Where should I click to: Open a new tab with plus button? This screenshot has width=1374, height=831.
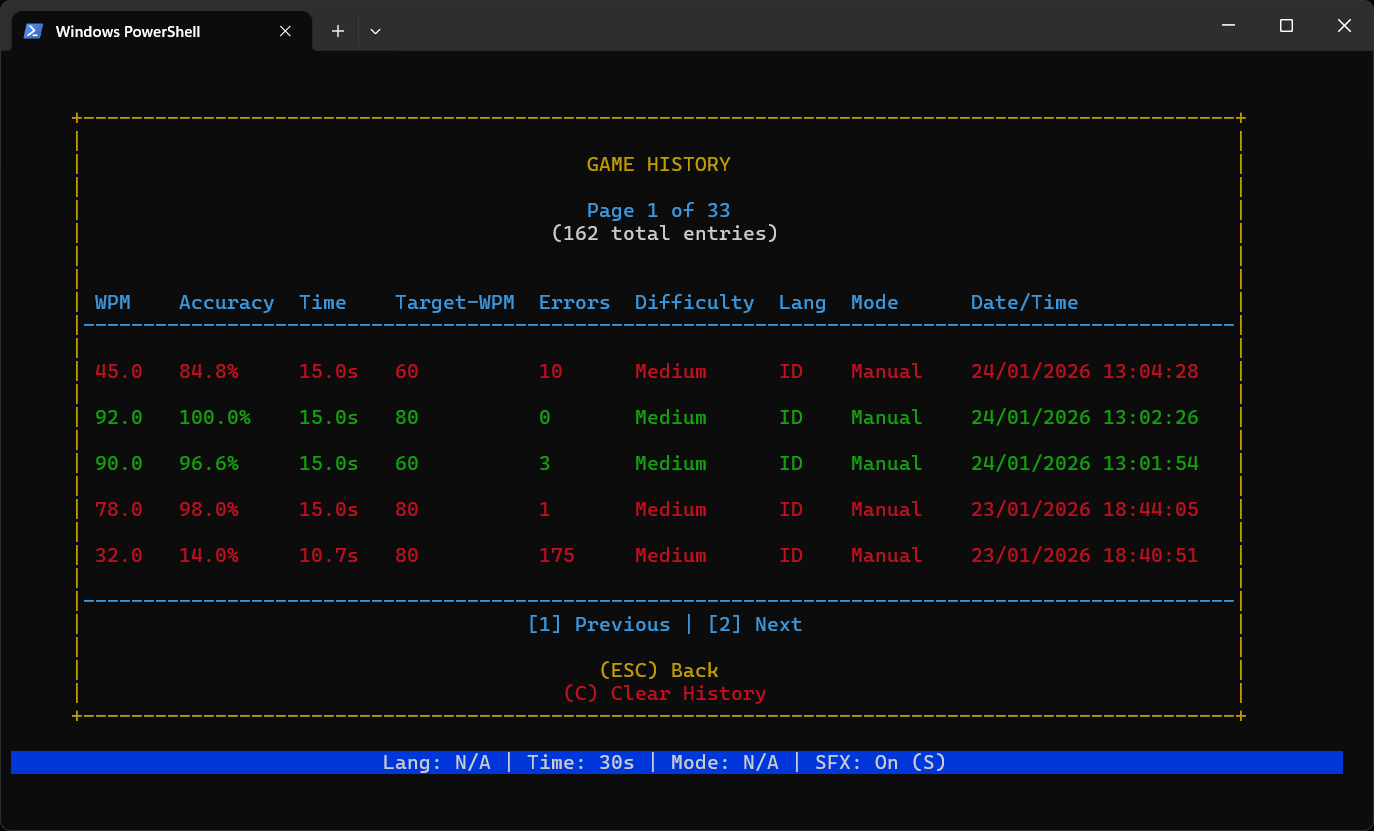(338, 31)
